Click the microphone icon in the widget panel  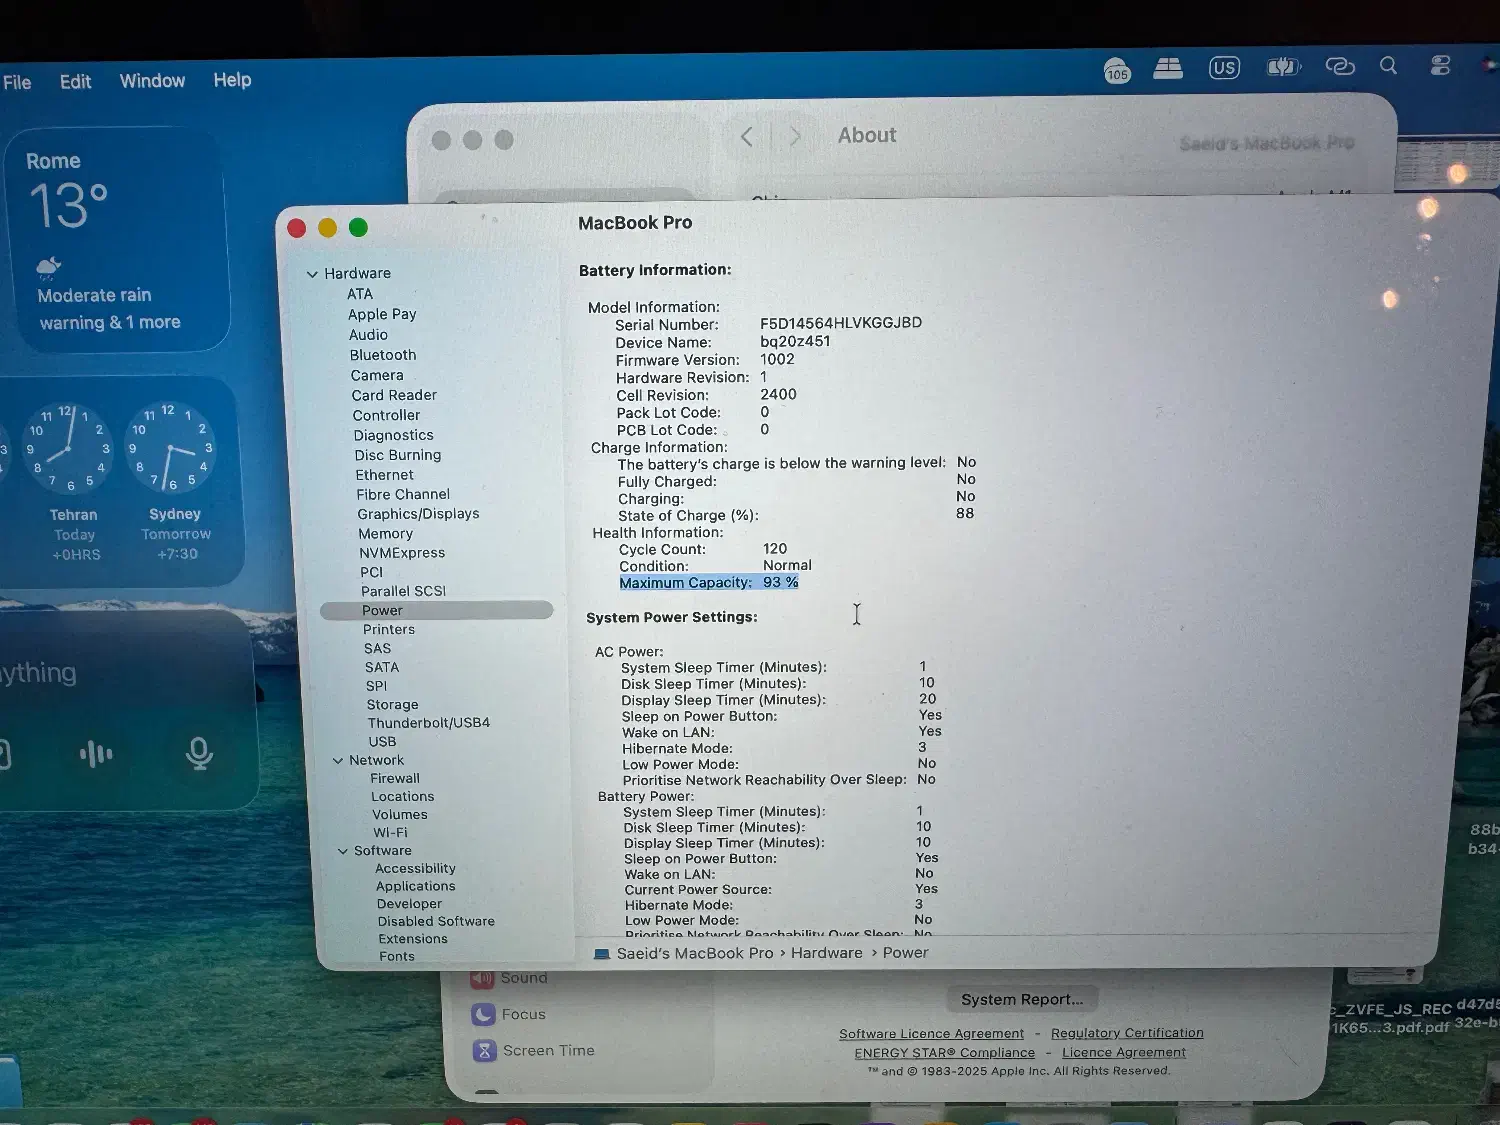pyautogui.click(x=198, y=755)
